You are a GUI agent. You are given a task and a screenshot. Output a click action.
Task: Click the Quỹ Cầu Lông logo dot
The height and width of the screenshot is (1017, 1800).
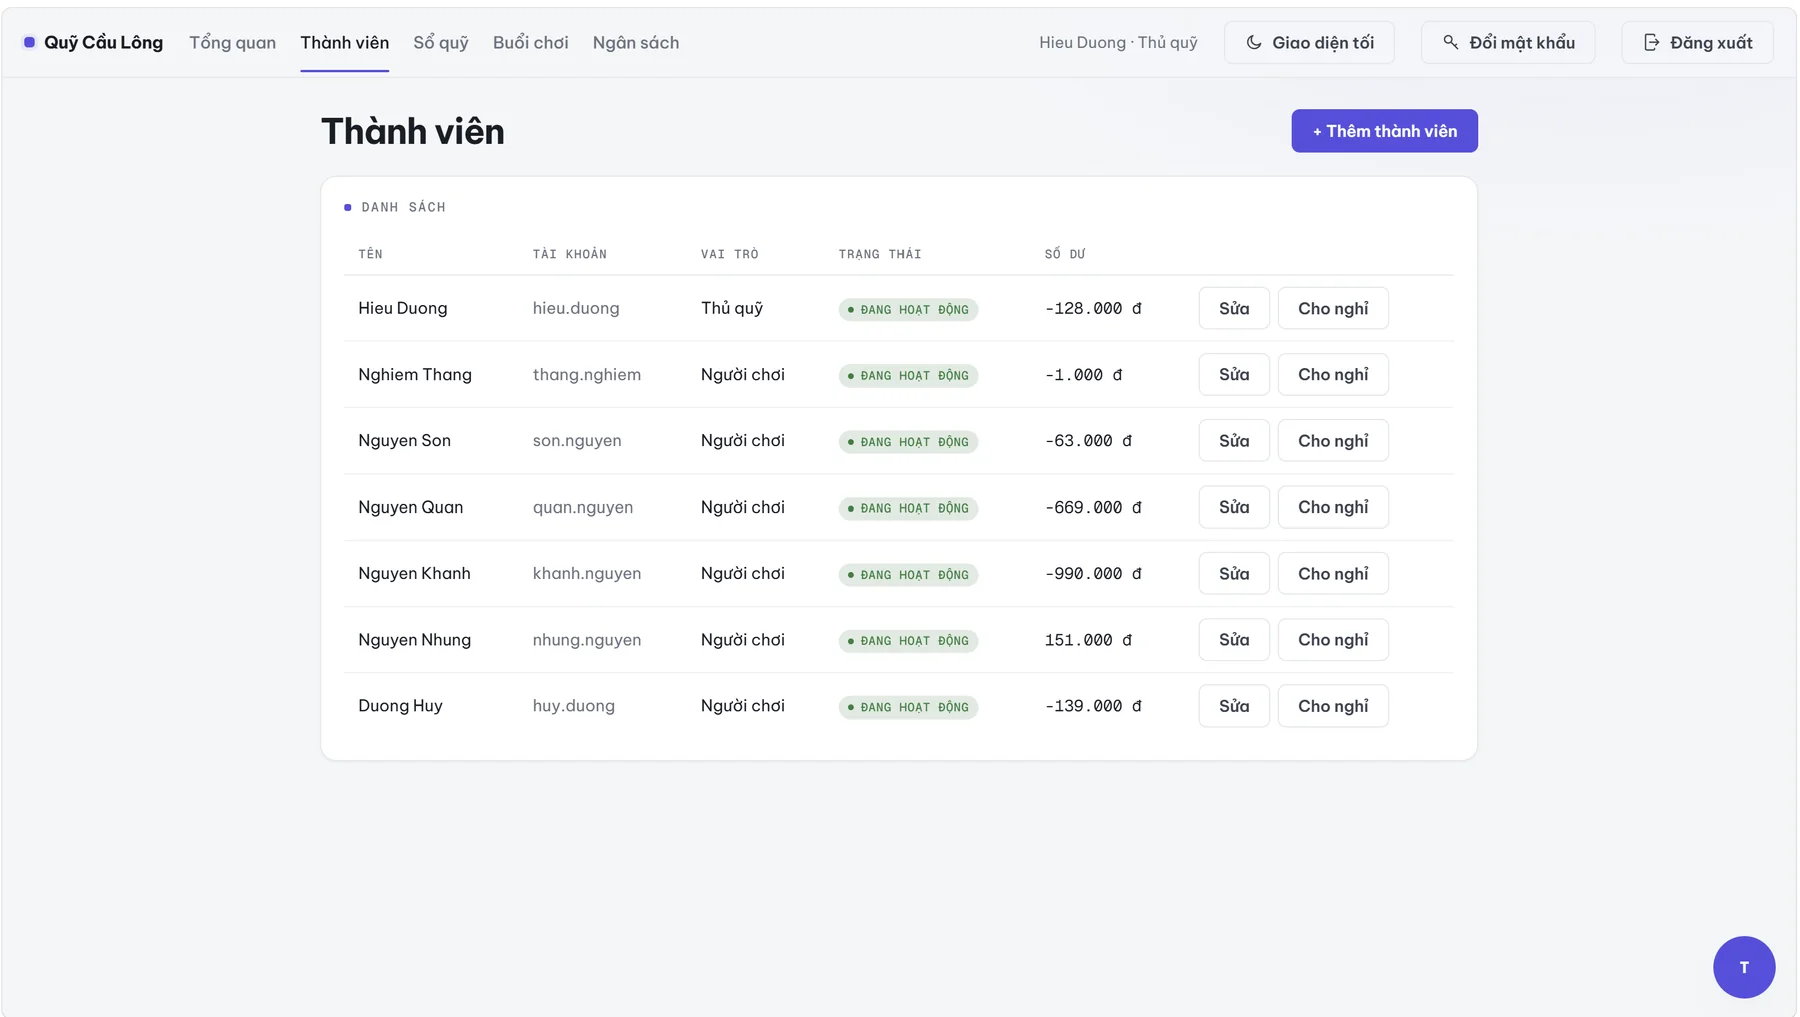(29, 42)
